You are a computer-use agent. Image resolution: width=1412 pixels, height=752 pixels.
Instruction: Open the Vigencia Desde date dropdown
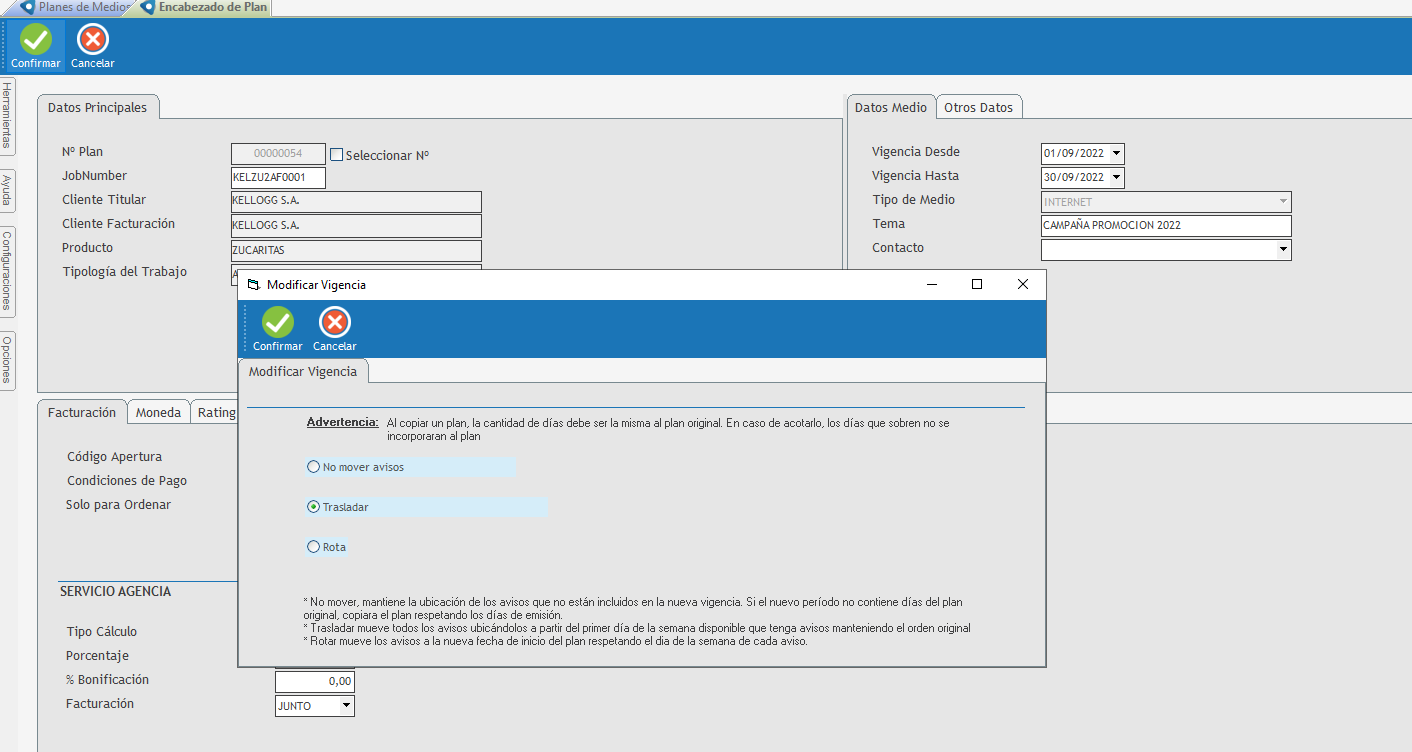(x=1116, y=154)
